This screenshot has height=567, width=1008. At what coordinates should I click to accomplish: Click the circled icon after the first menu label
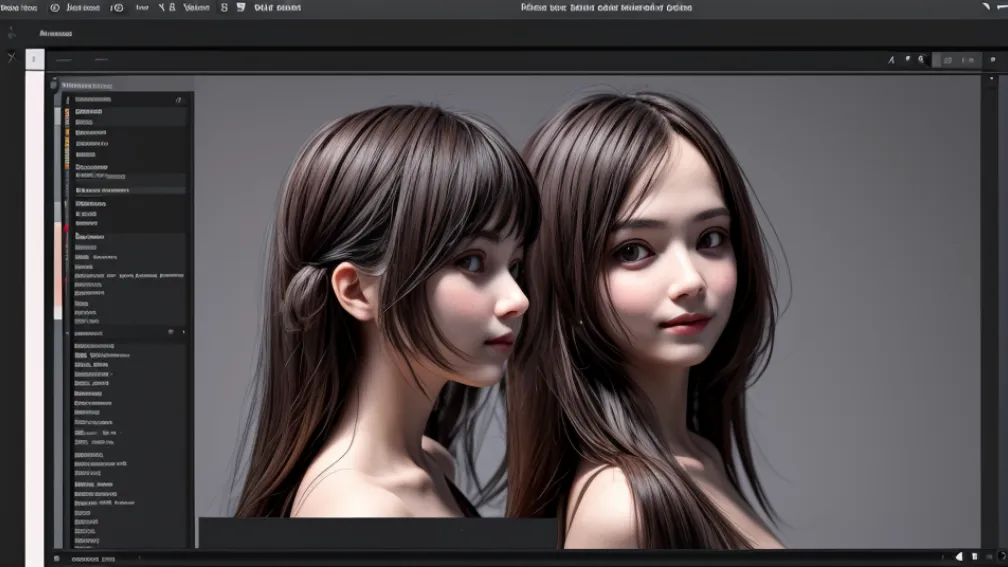click(55, 8)
